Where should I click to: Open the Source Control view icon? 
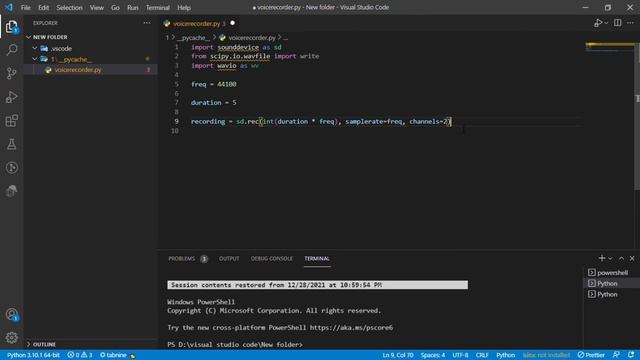pyautogui.click(x=11, y=73)
